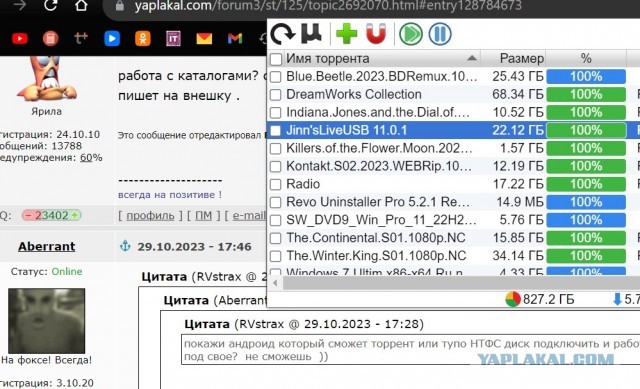Add a torrent with the green plus icon
This screenshot has width=640, height=389.
click(x=346, y=33)
